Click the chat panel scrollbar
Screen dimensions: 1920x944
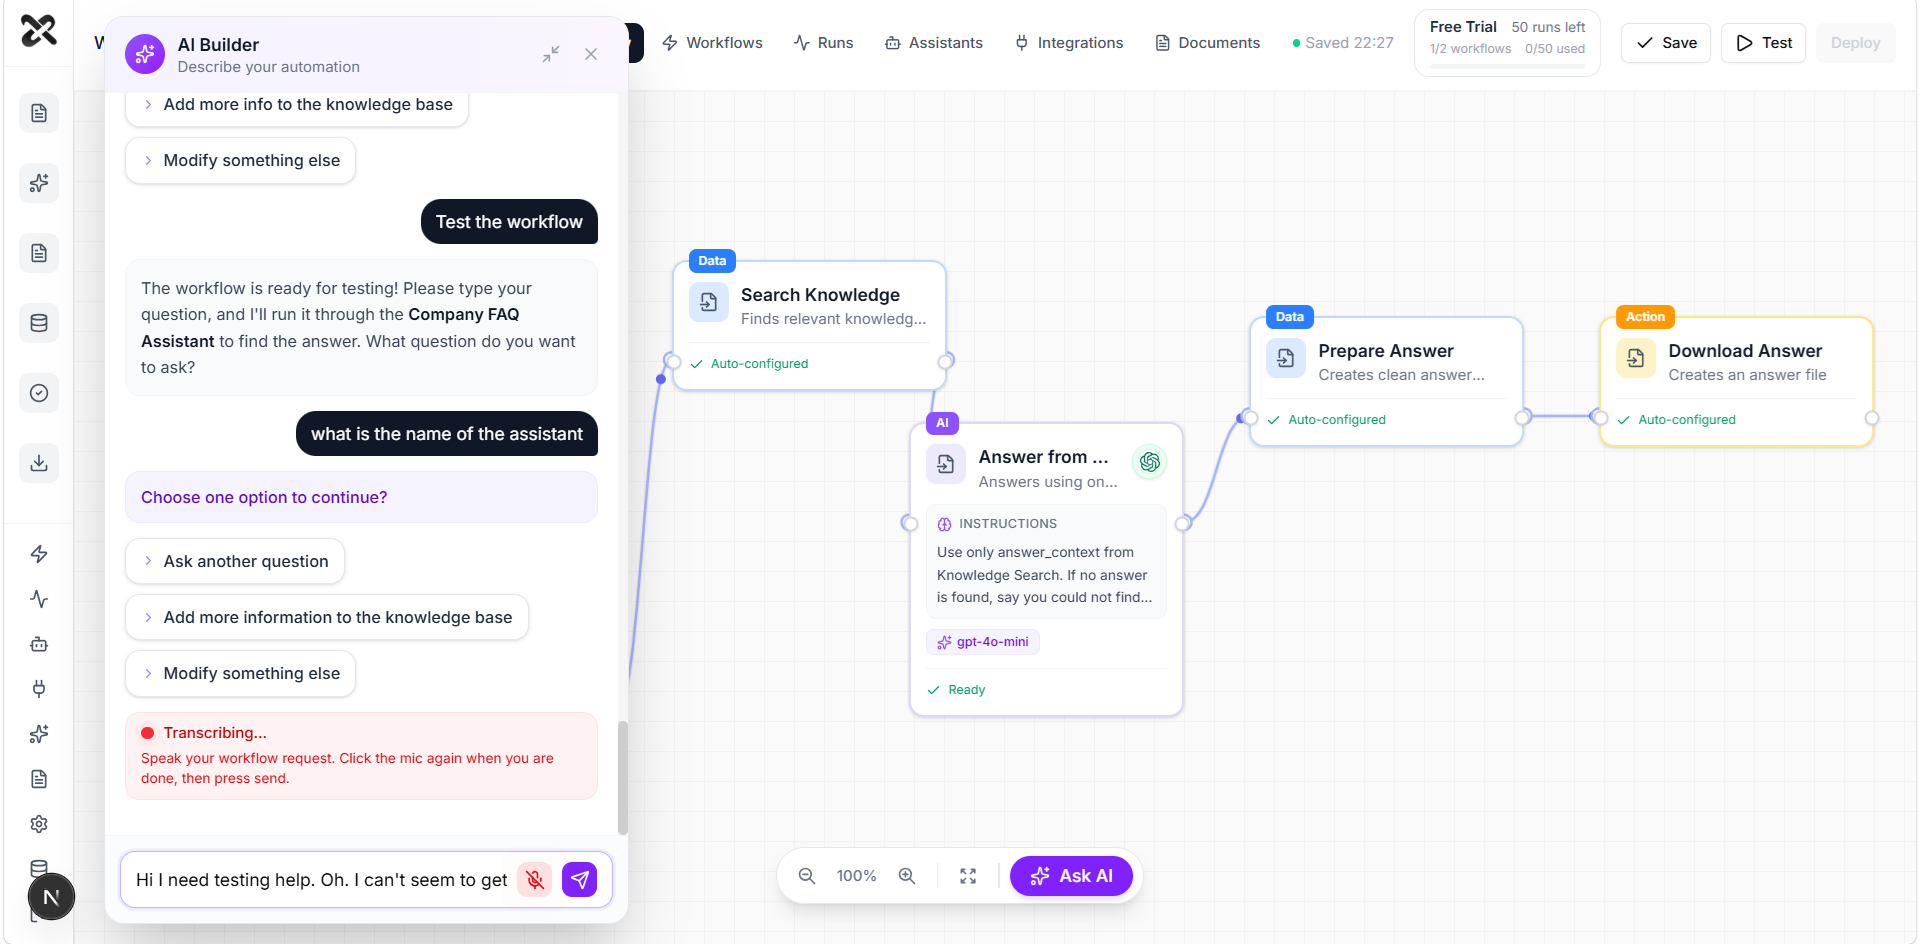click(x=623, y=778)
